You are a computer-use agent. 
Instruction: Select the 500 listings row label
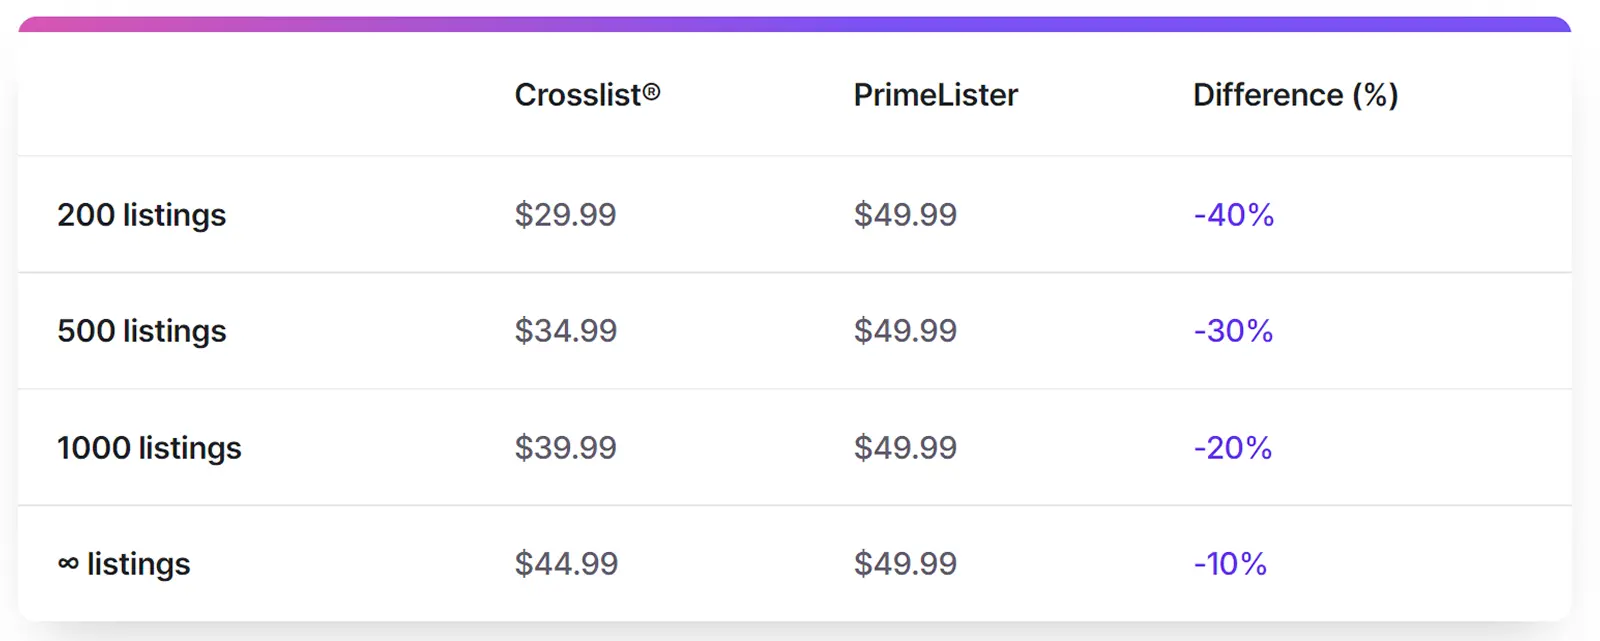[x=142, y=331]
